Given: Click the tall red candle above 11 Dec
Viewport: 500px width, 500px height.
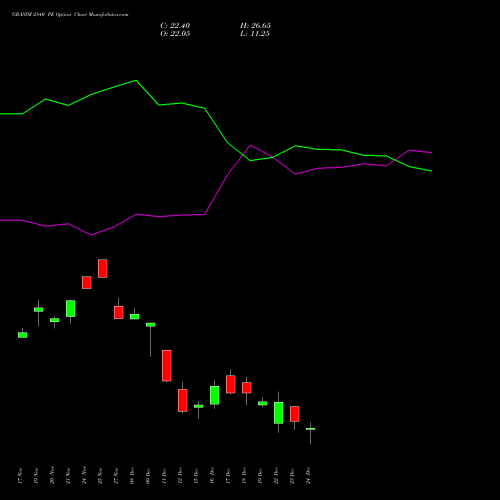Looking at the screenshot, I should (x=167, y=366).
